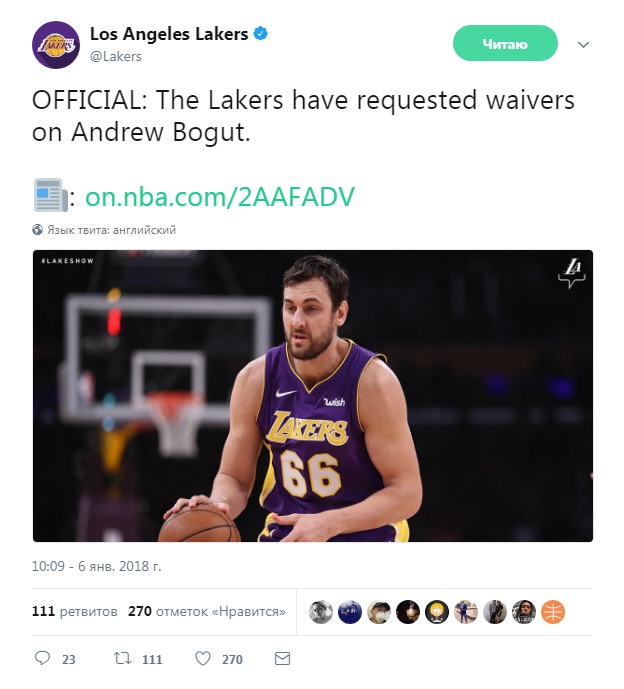
Task: Open the Andrew Bogut photo
Action: (x=313, y=395)
